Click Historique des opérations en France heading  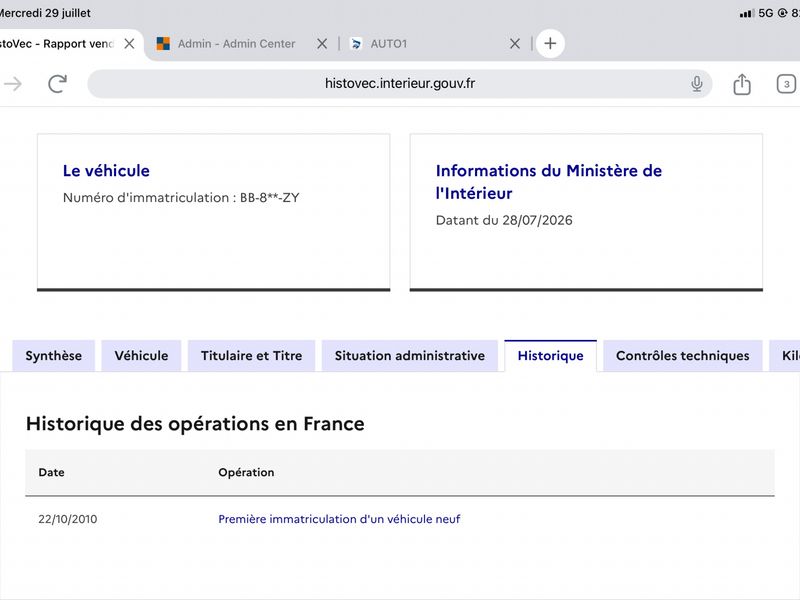pos(195,423)
